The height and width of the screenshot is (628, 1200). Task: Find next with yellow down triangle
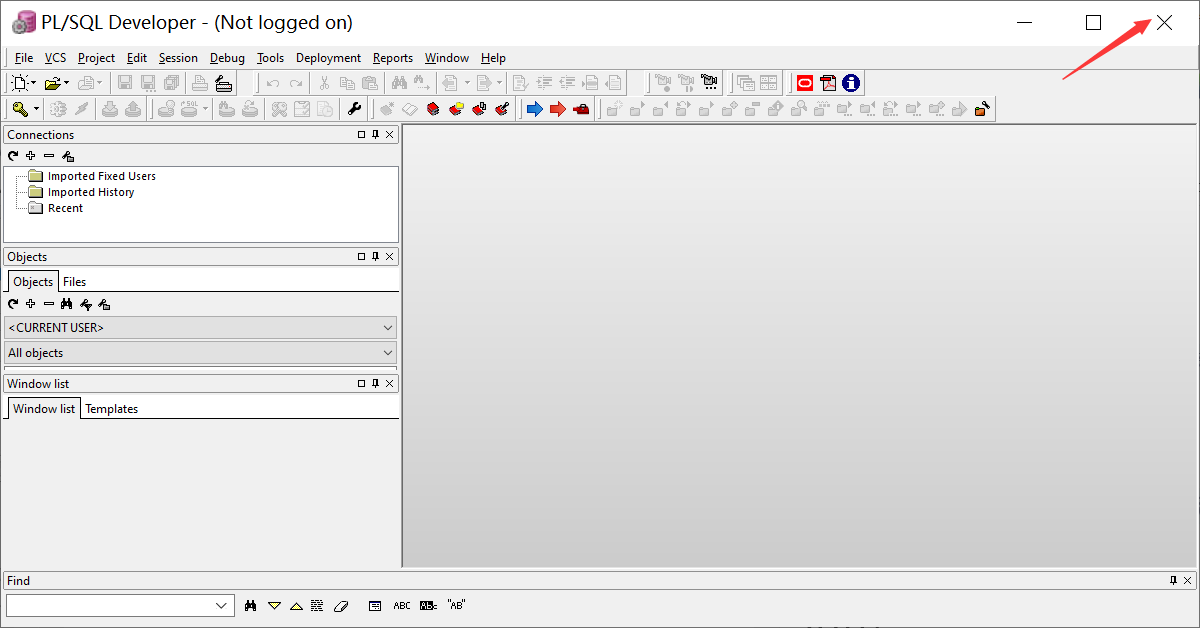[274, 606]
